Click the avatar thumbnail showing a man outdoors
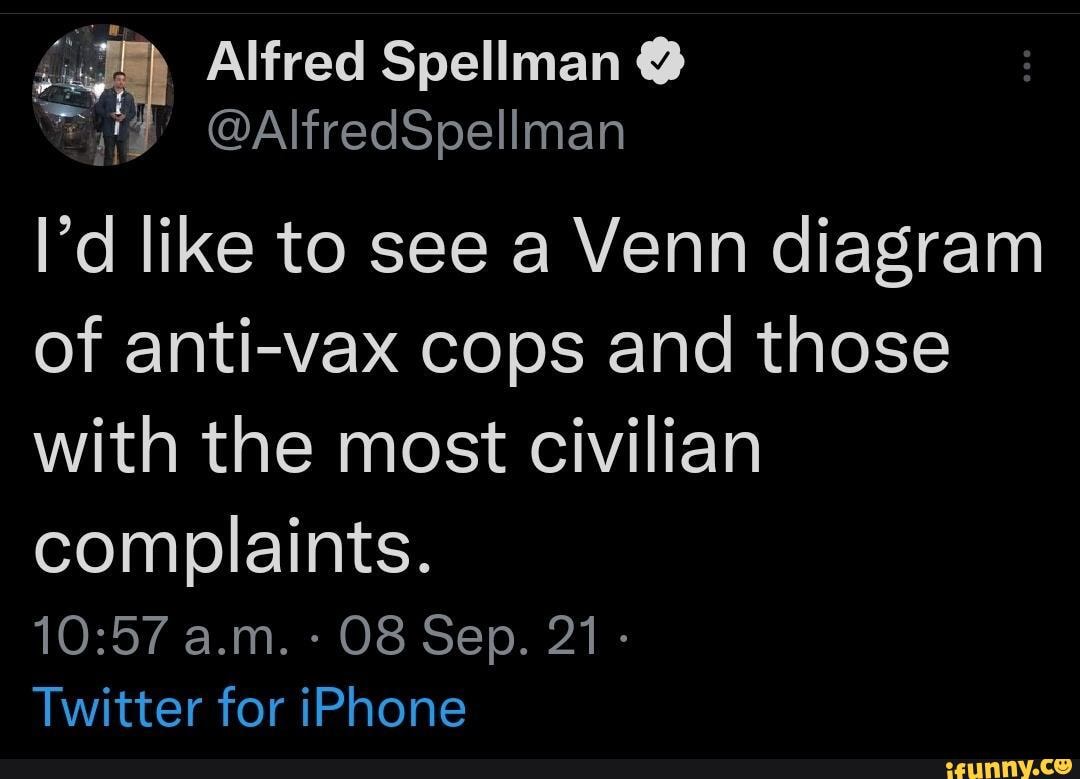Screen dimensions: 1080x779 tap(105, 95)
